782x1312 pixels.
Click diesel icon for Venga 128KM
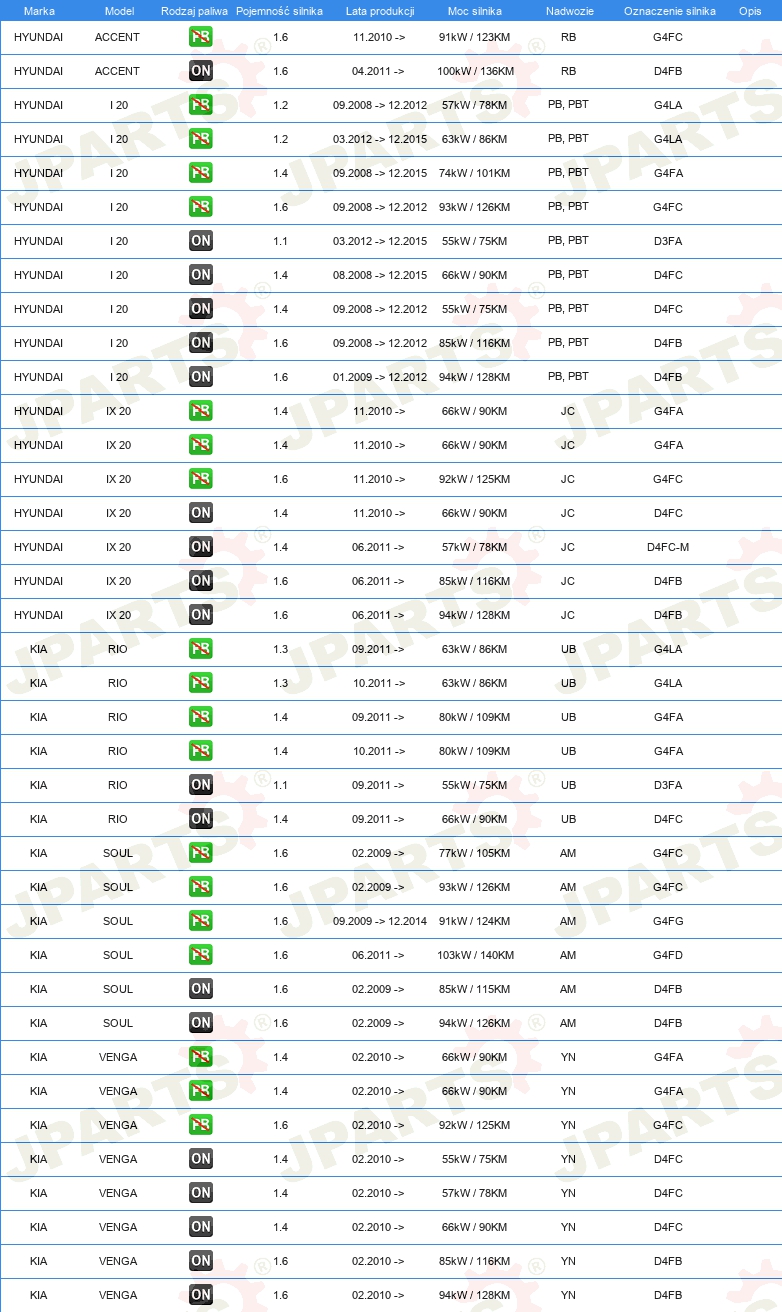click(201, 1295)
